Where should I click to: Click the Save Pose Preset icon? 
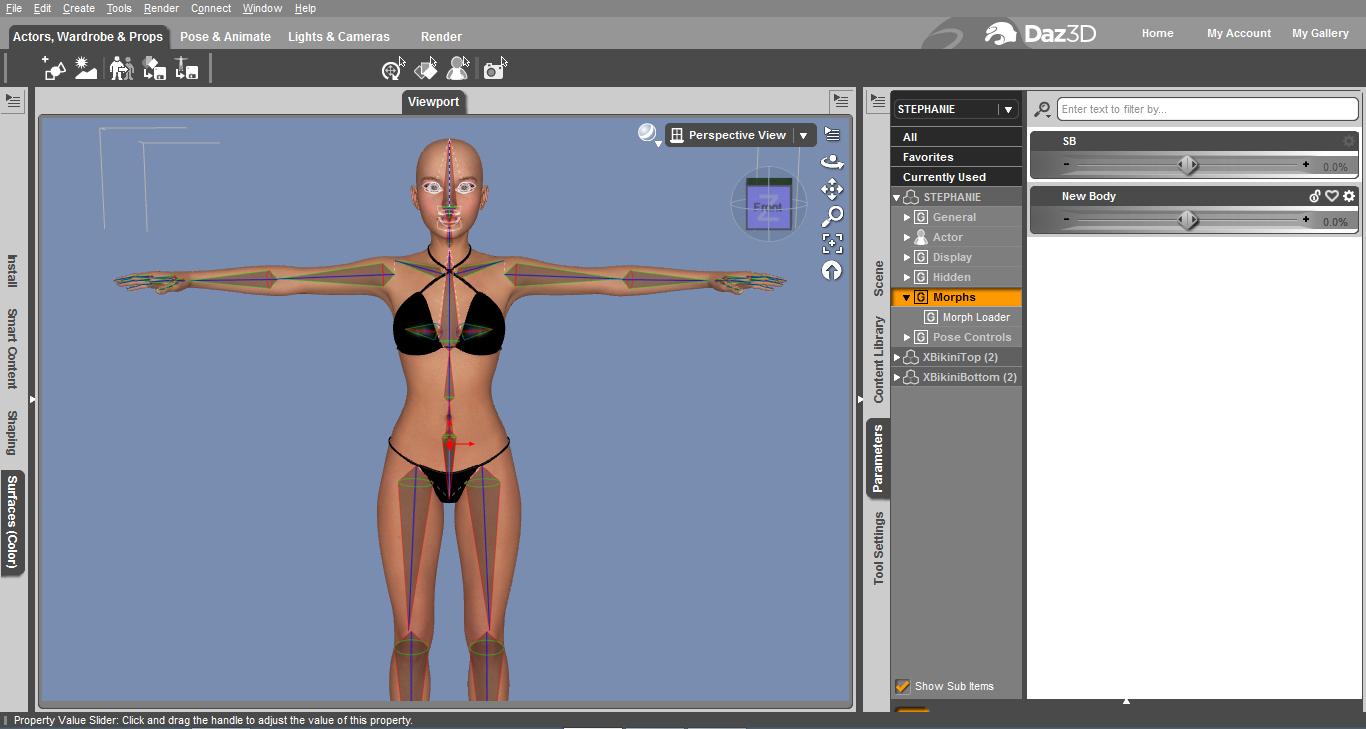pos(187,68)
